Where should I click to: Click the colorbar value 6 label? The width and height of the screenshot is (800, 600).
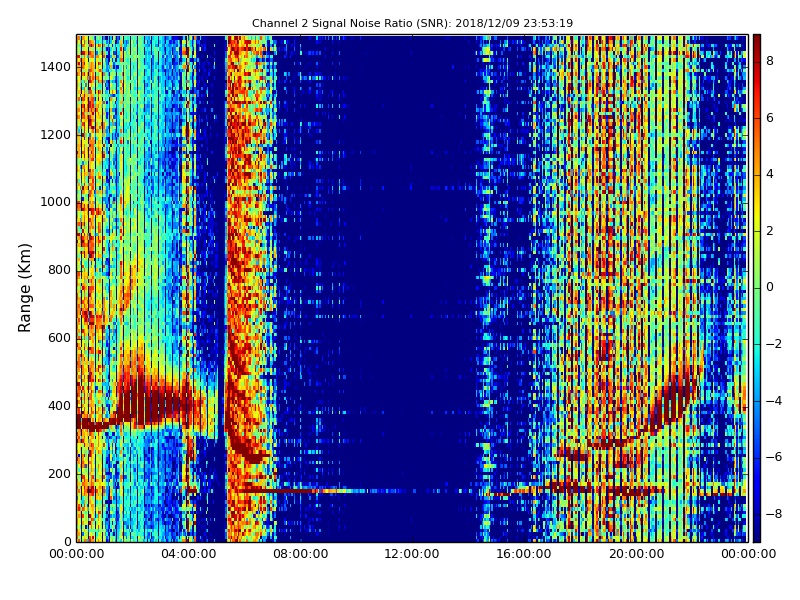[770, 118]
